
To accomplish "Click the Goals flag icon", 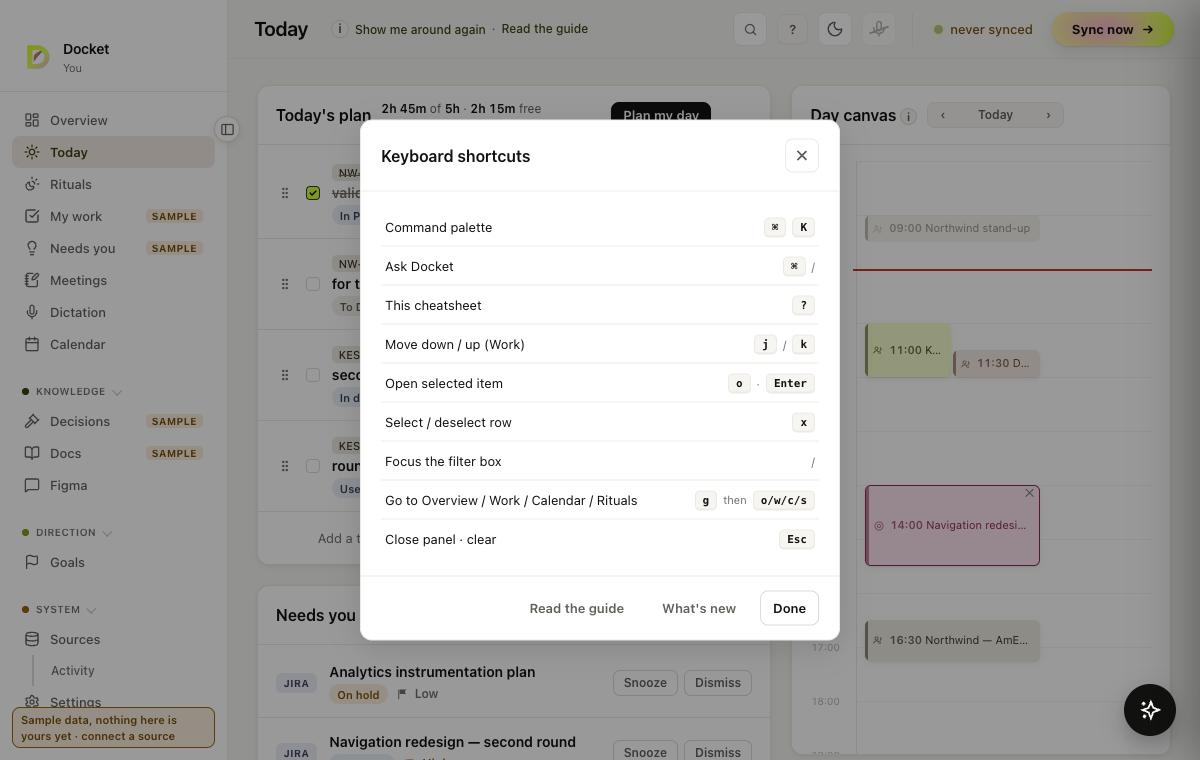I will click(32, 562).
